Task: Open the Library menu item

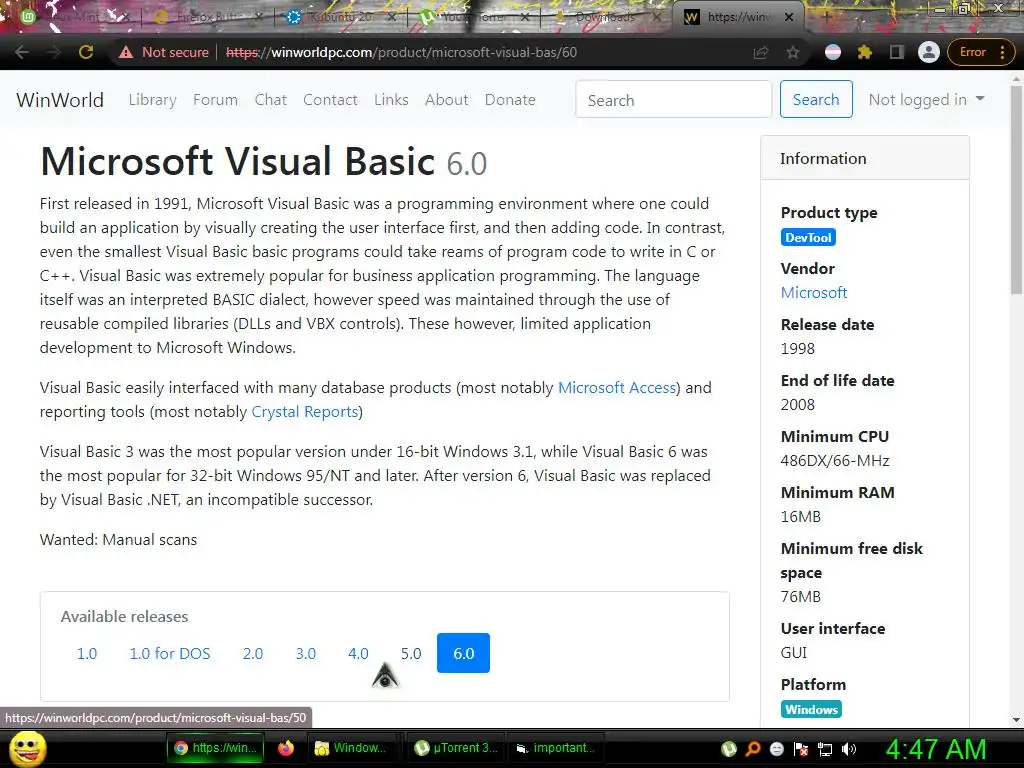Action: (152, 100)
